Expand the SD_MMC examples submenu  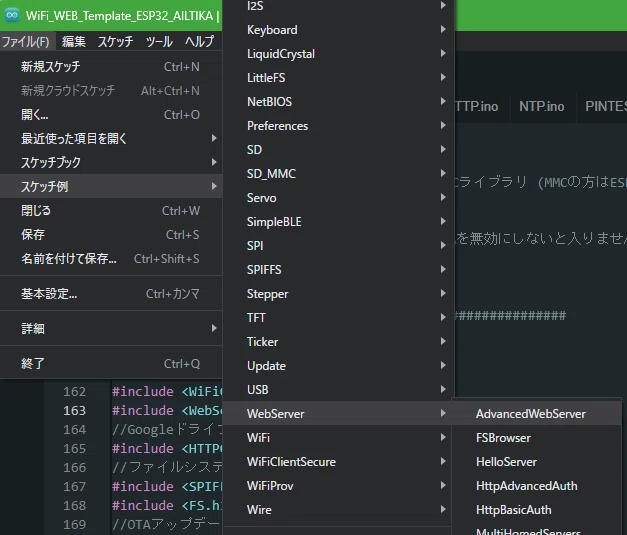(338, 174)
